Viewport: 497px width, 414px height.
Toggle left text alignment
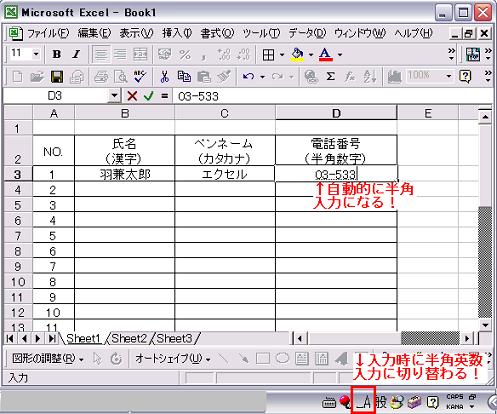[100, 54]
